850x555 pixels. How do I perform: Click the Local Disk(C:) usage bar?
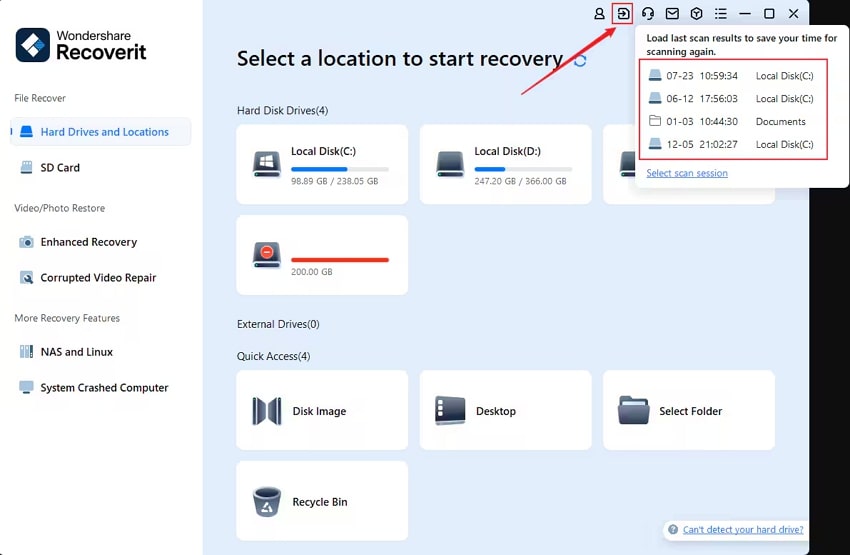pyautogui.click(x=340, y=169)
